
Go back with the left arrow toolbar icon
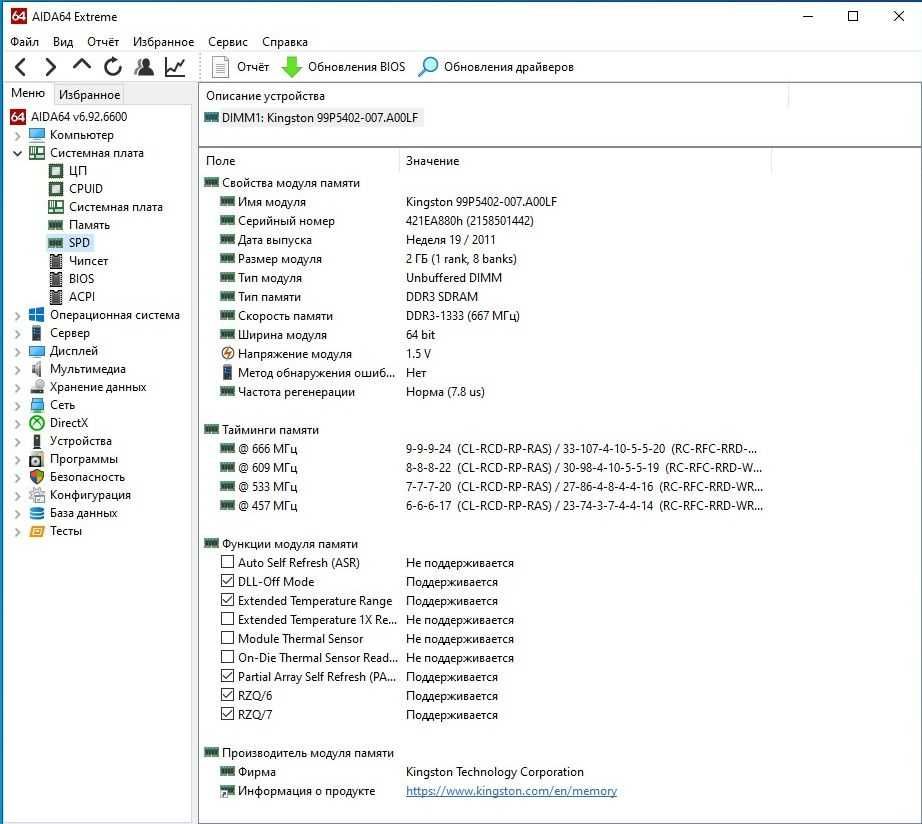pyautogui.click(x=21, y=67)
